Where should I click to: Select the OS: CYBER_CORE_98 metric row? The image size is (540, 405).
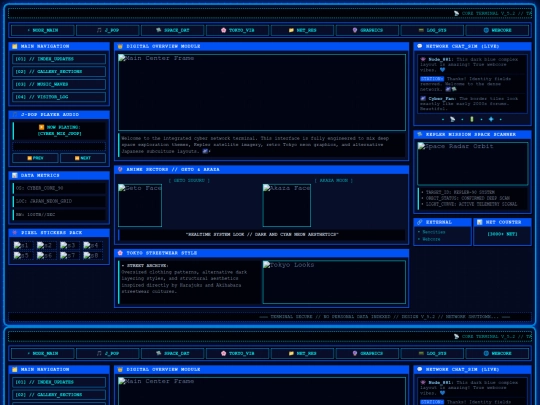click(59, 188)
